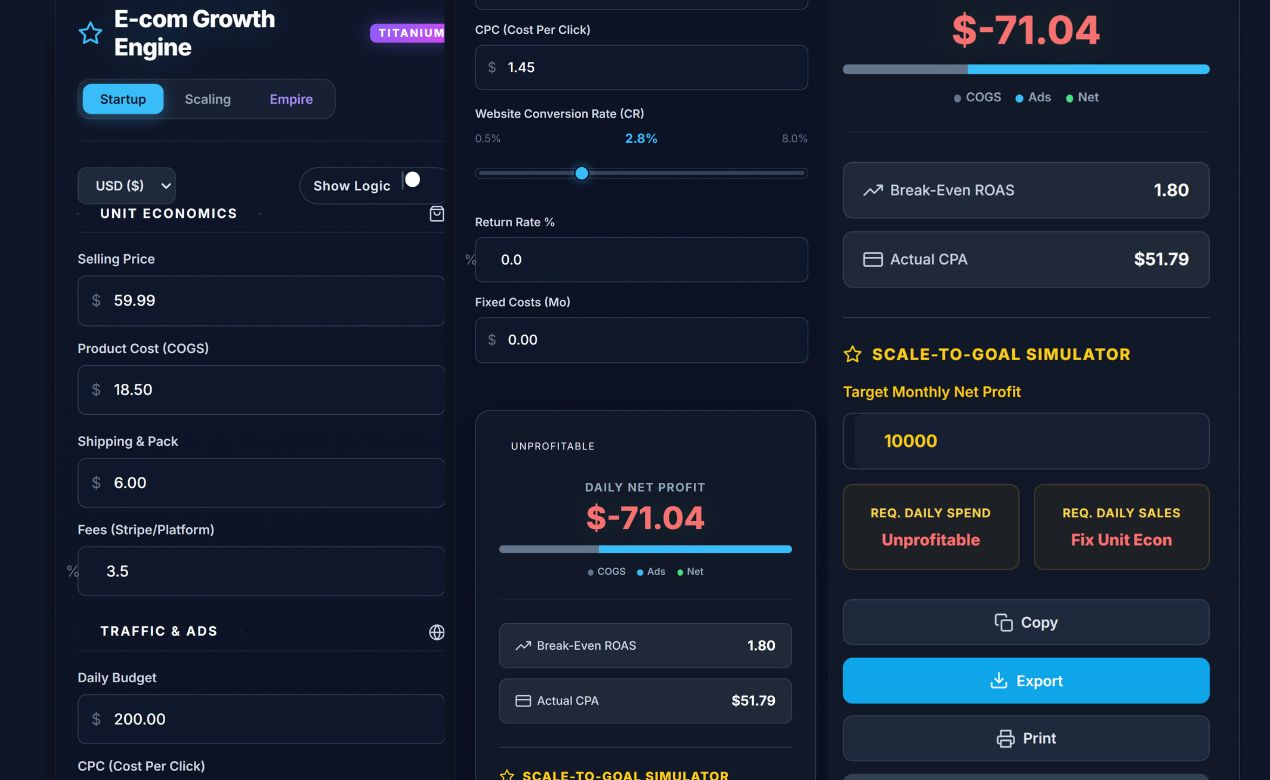Click the COGS legend dot under the net profit
Image resolution: width=1270 pixels, height=780 pixels.
click(x=957, y=97)
